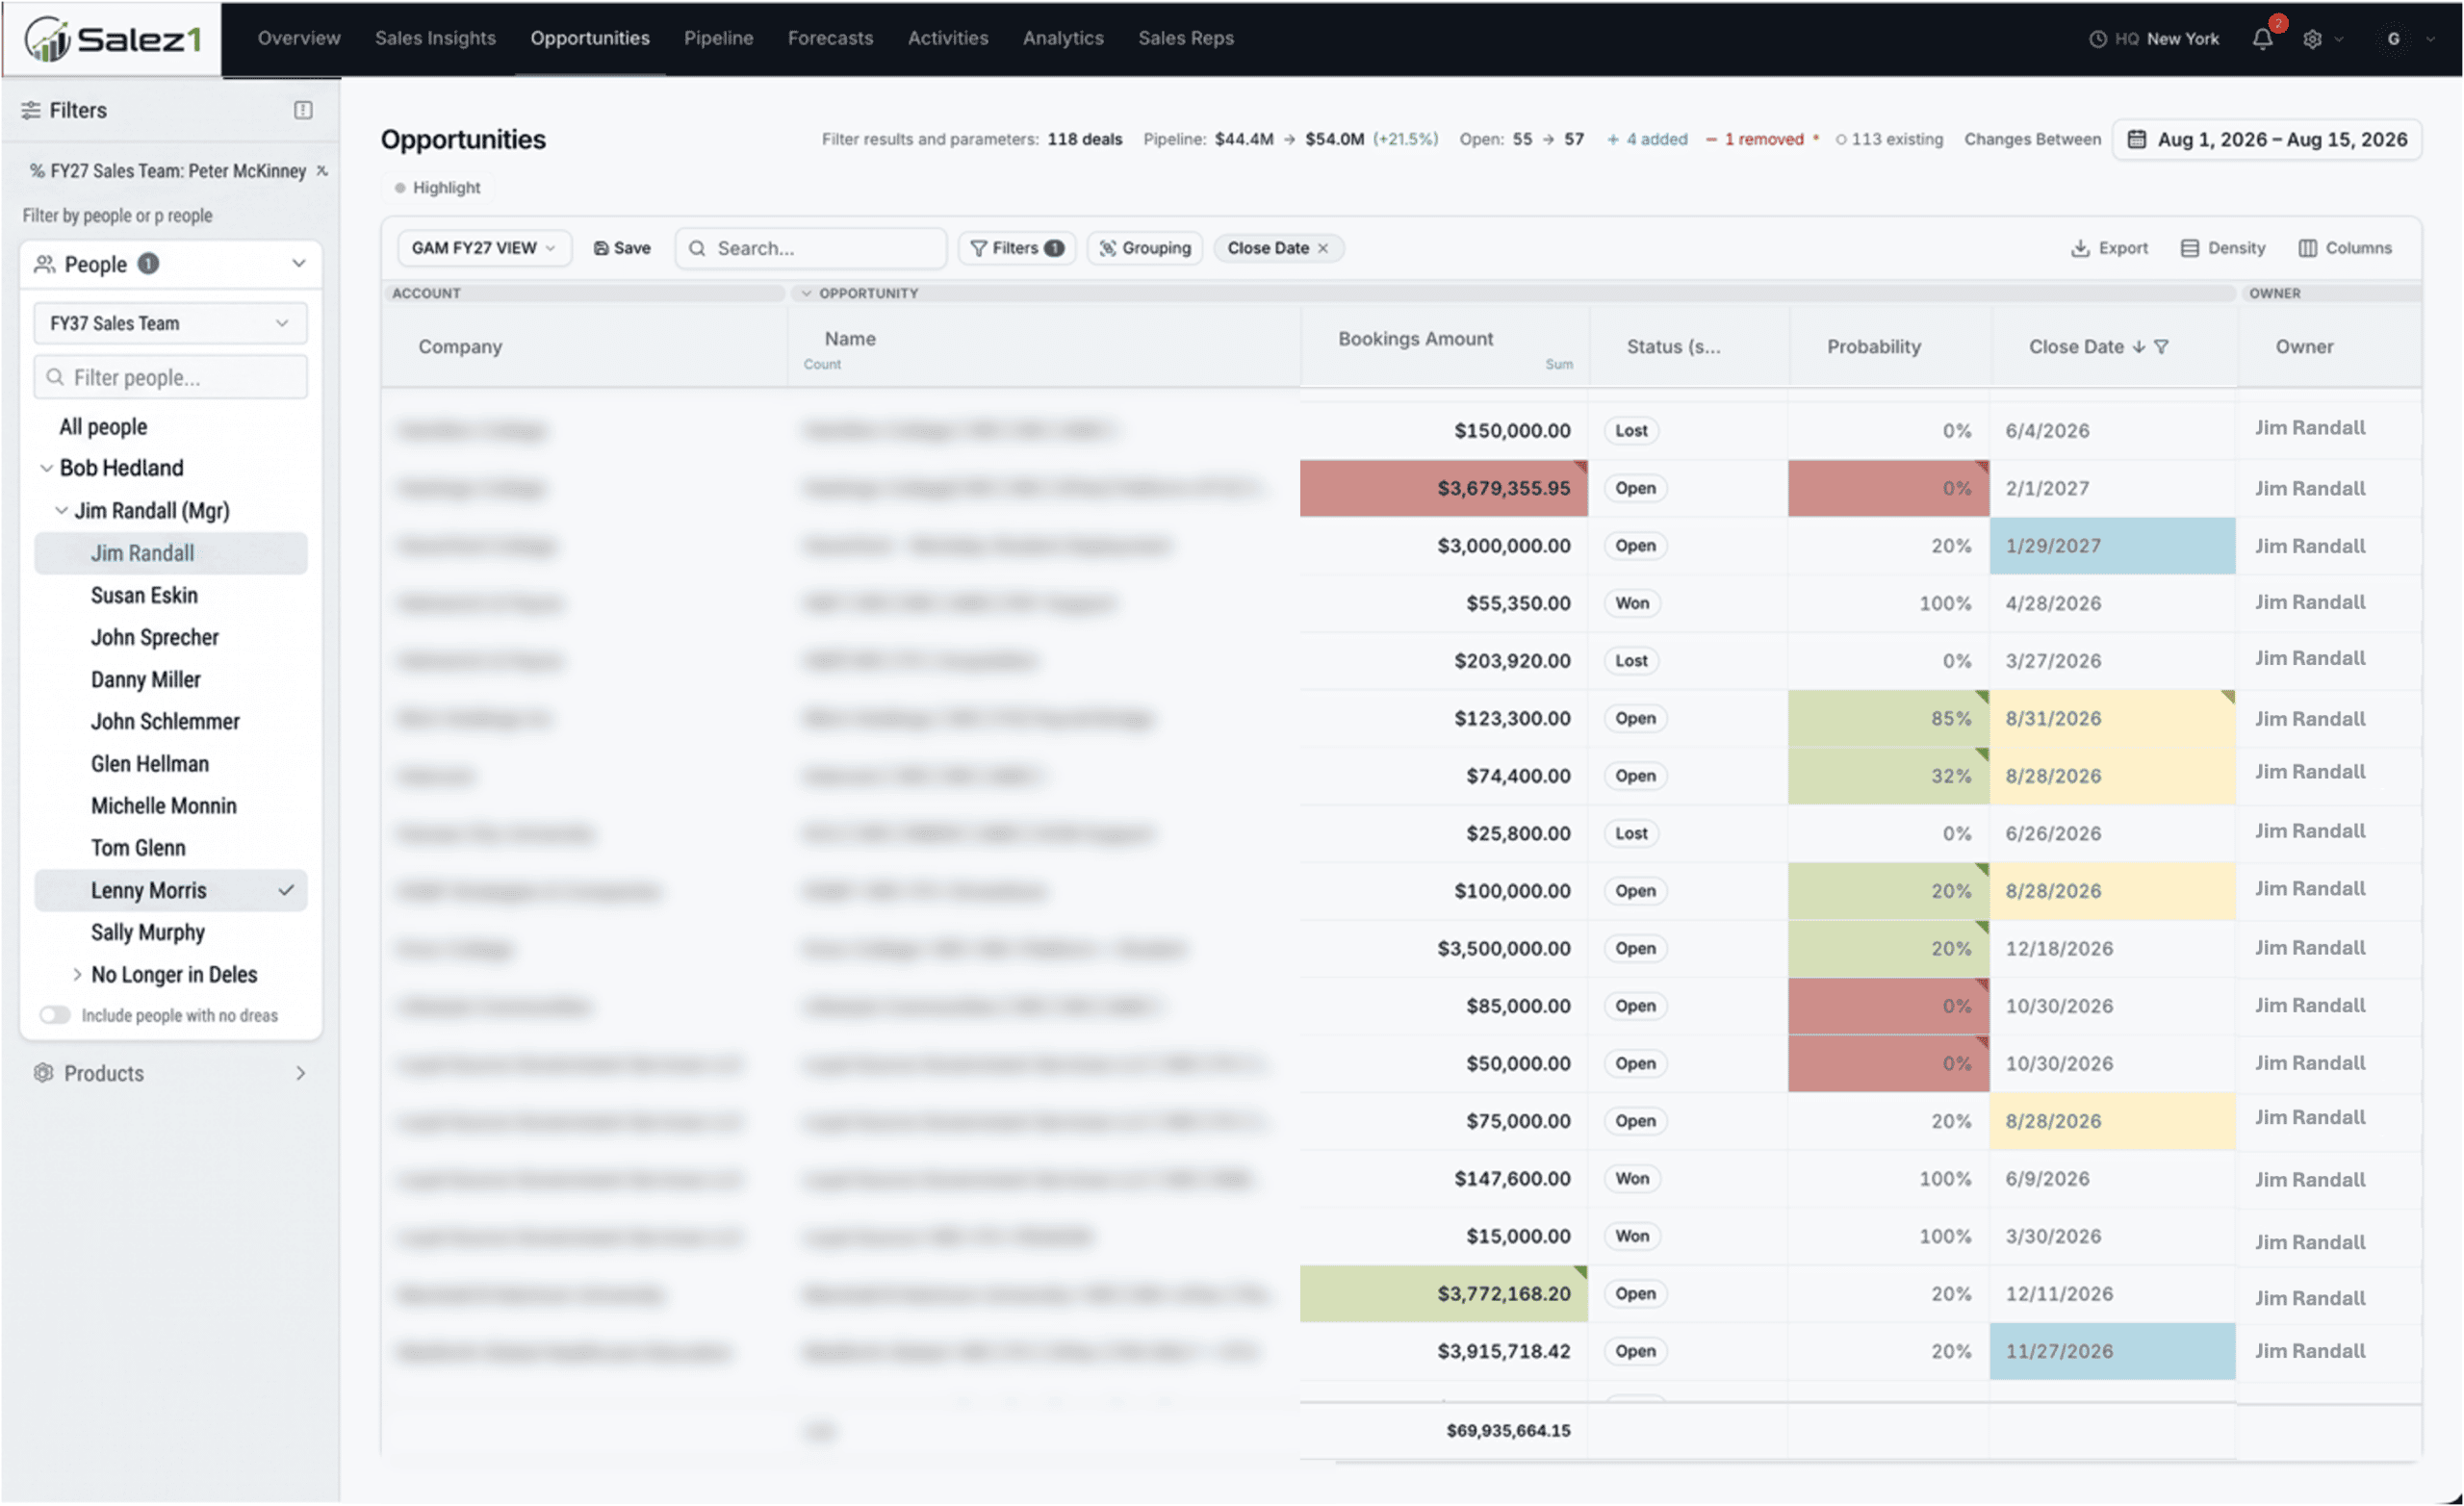Click into the Search opportunities field

pyautogui.click(x=811, y=248)
